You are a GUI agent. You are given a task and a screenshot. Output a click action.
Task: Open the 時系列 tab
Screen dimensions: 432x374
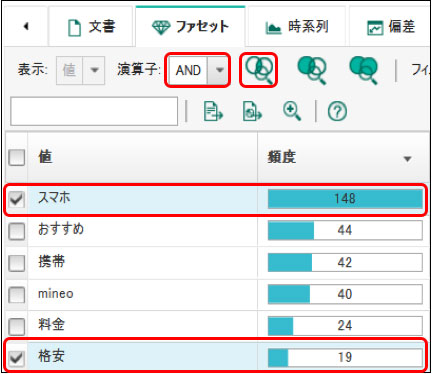297,27
